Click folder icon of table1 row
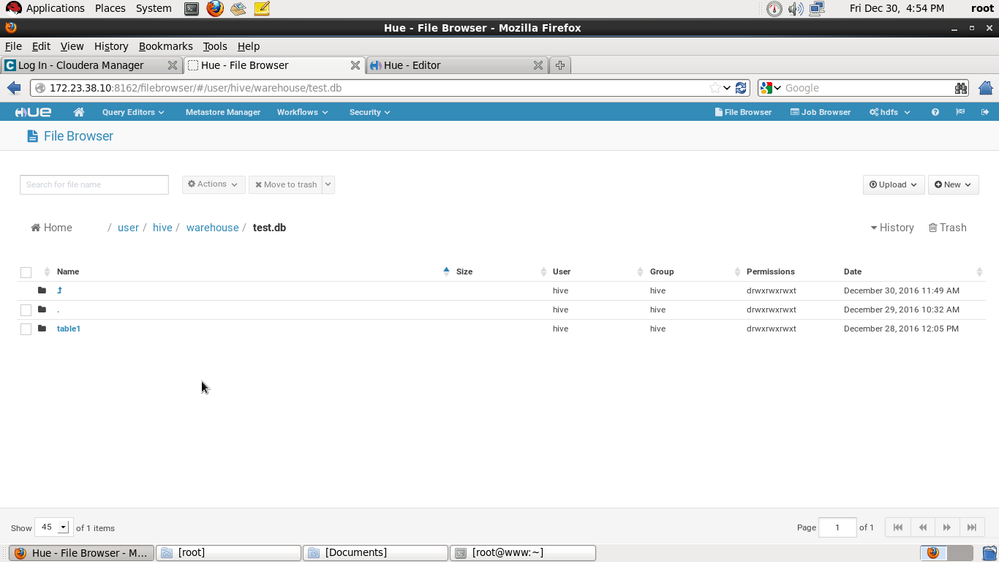The width and height of the screenshot is (999, 562). 42,329
